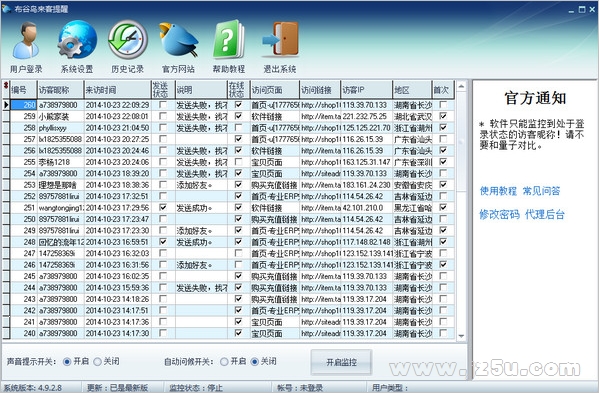Open the 用户登录 user login icon
Viewport: 599px width, 393px height.
pos(26,41)
